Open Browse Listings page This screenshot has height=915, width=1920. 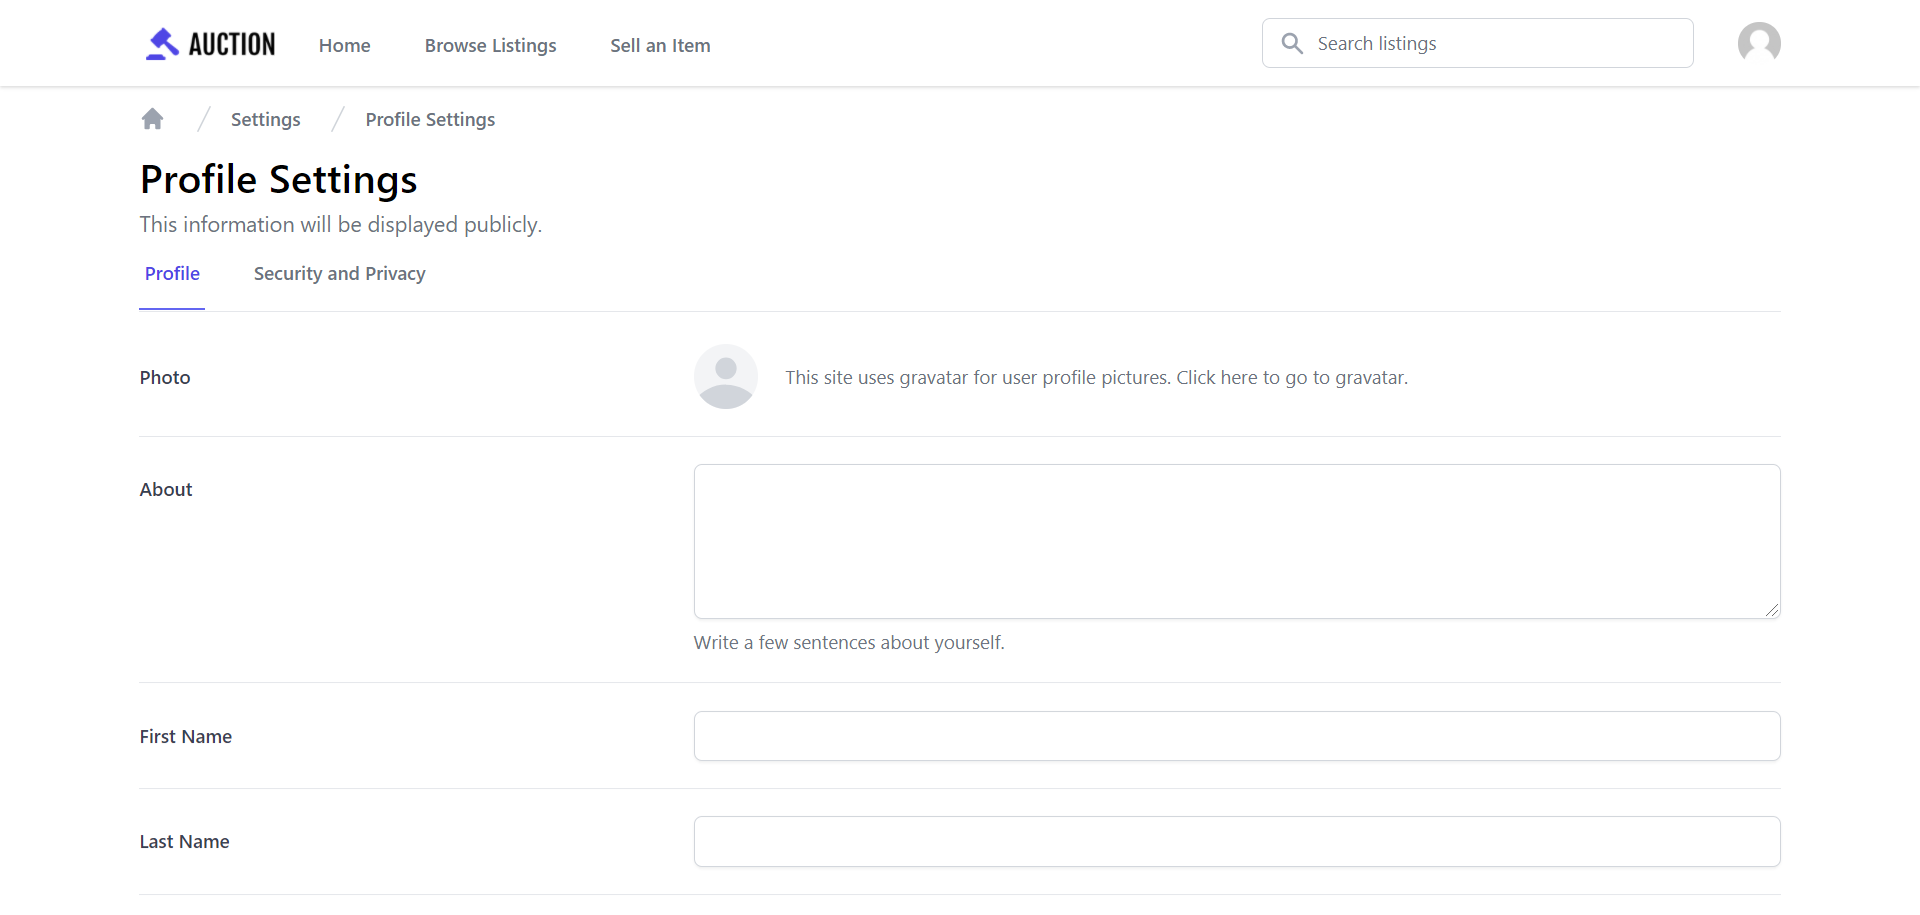pos(490,46)
